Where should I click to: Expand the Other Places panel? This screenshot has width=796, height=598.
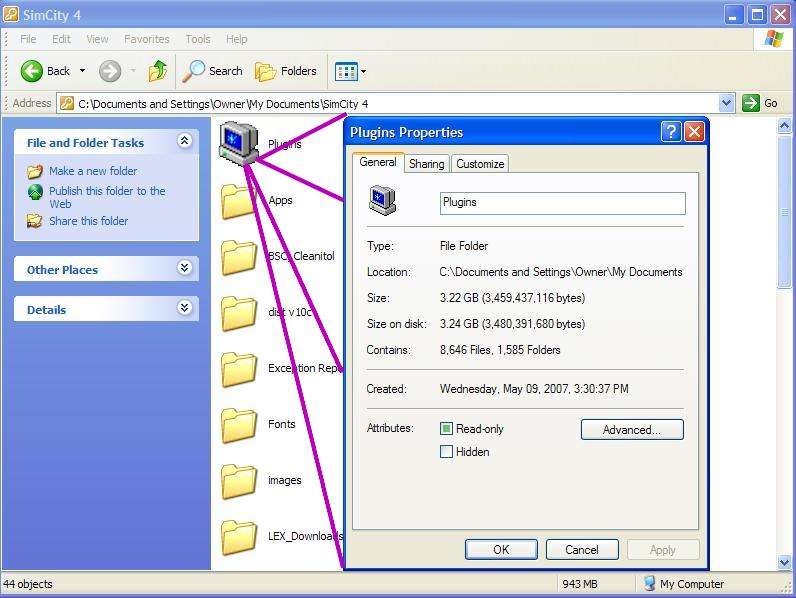(x=185, y=268)
